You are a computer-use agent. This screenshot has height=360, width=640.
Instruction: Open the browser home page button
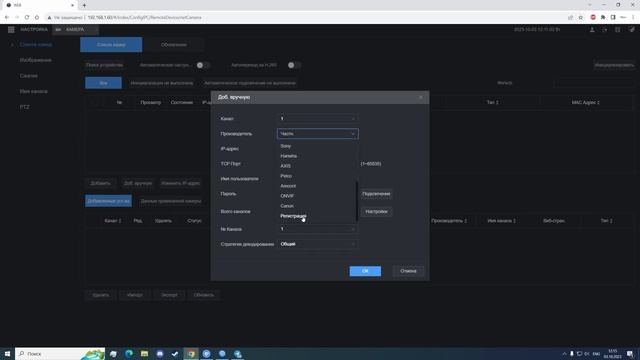pyautogui.click(x=37, y=17)
